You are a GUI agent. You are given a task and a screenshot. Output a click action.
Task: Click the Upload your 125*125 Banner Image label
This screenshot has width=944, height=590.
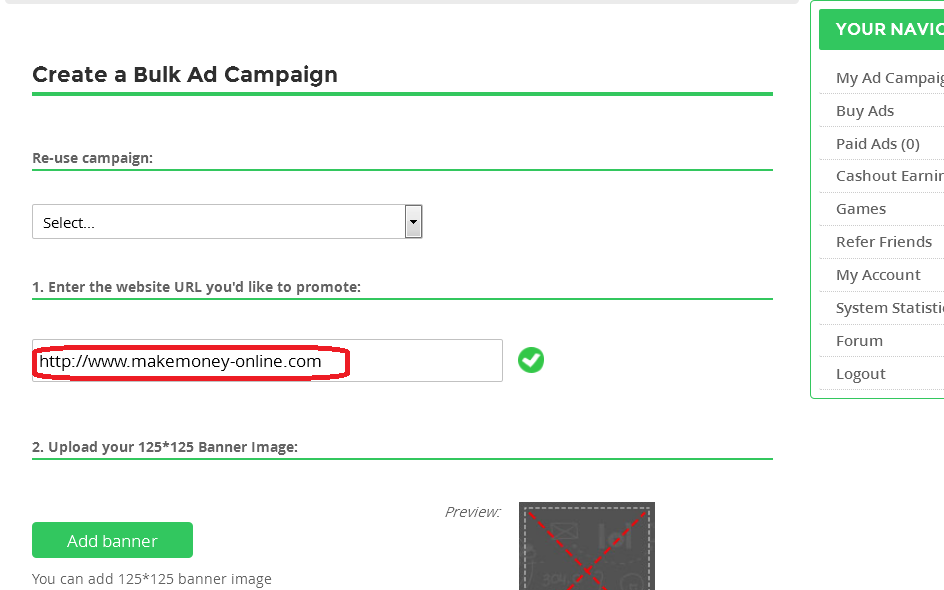165,447
